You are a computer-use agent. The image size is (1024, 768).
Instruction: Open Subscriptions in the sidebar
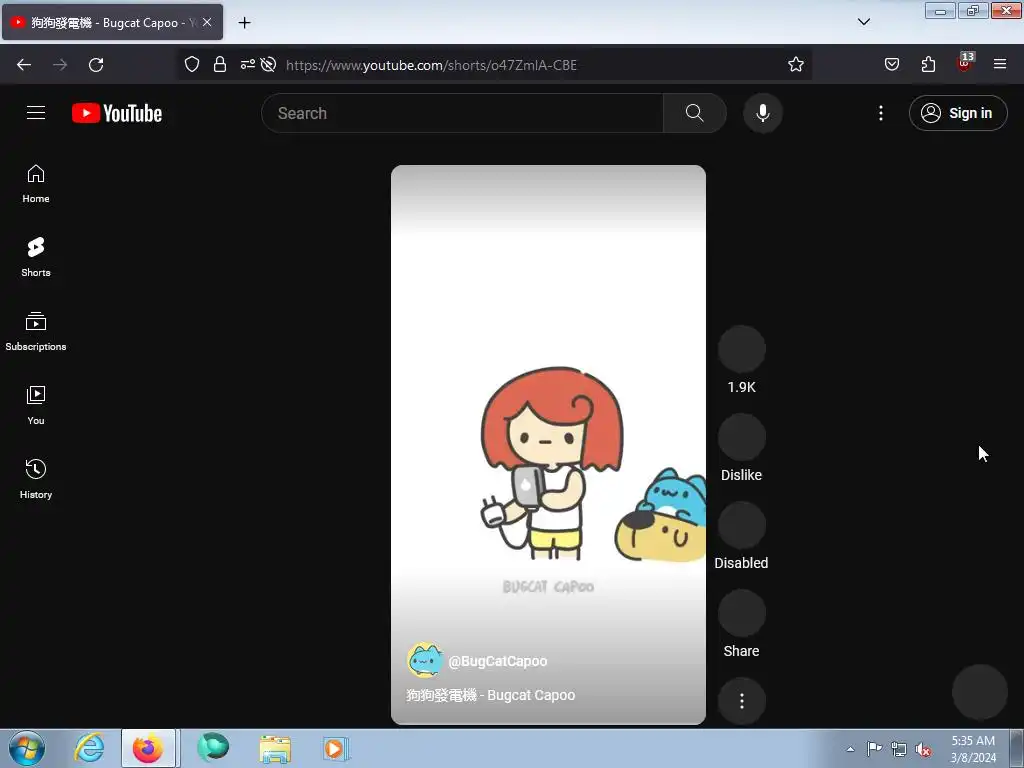36,331
